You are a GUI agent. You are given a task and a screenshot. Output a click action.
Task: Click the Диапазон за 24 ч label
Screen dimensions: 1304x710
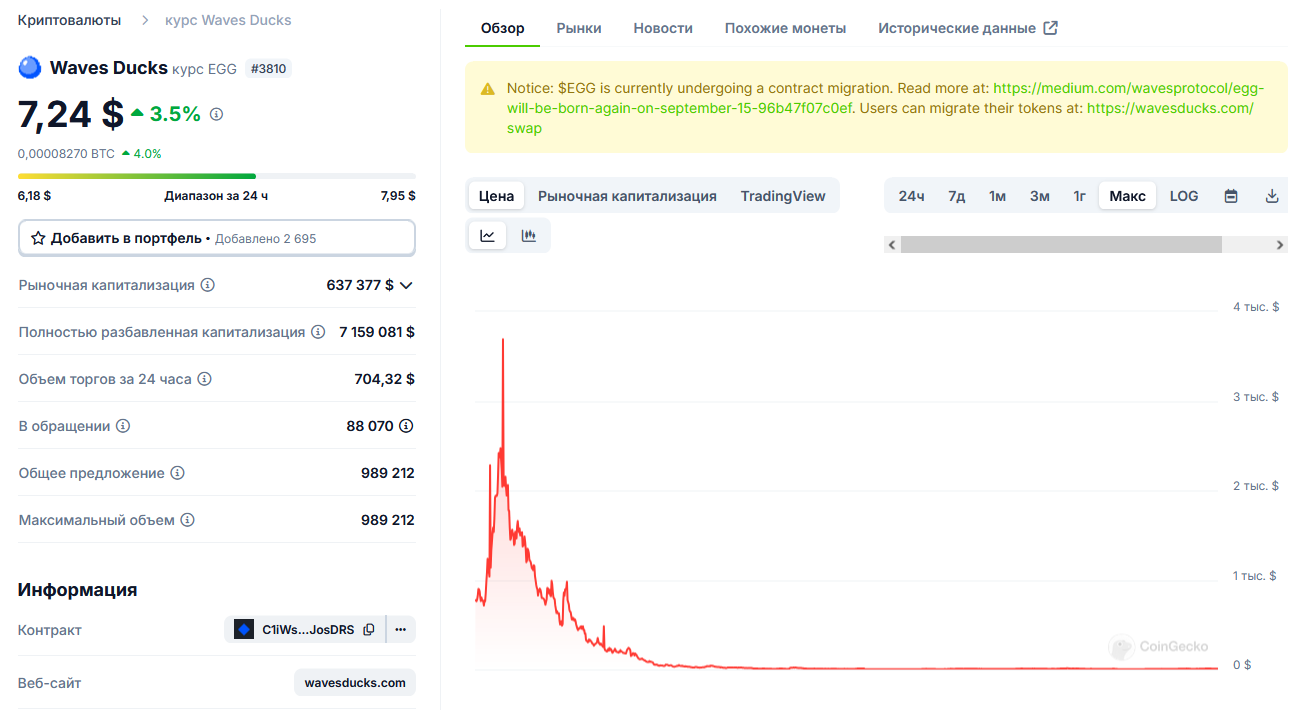click(x=216, y=196)
